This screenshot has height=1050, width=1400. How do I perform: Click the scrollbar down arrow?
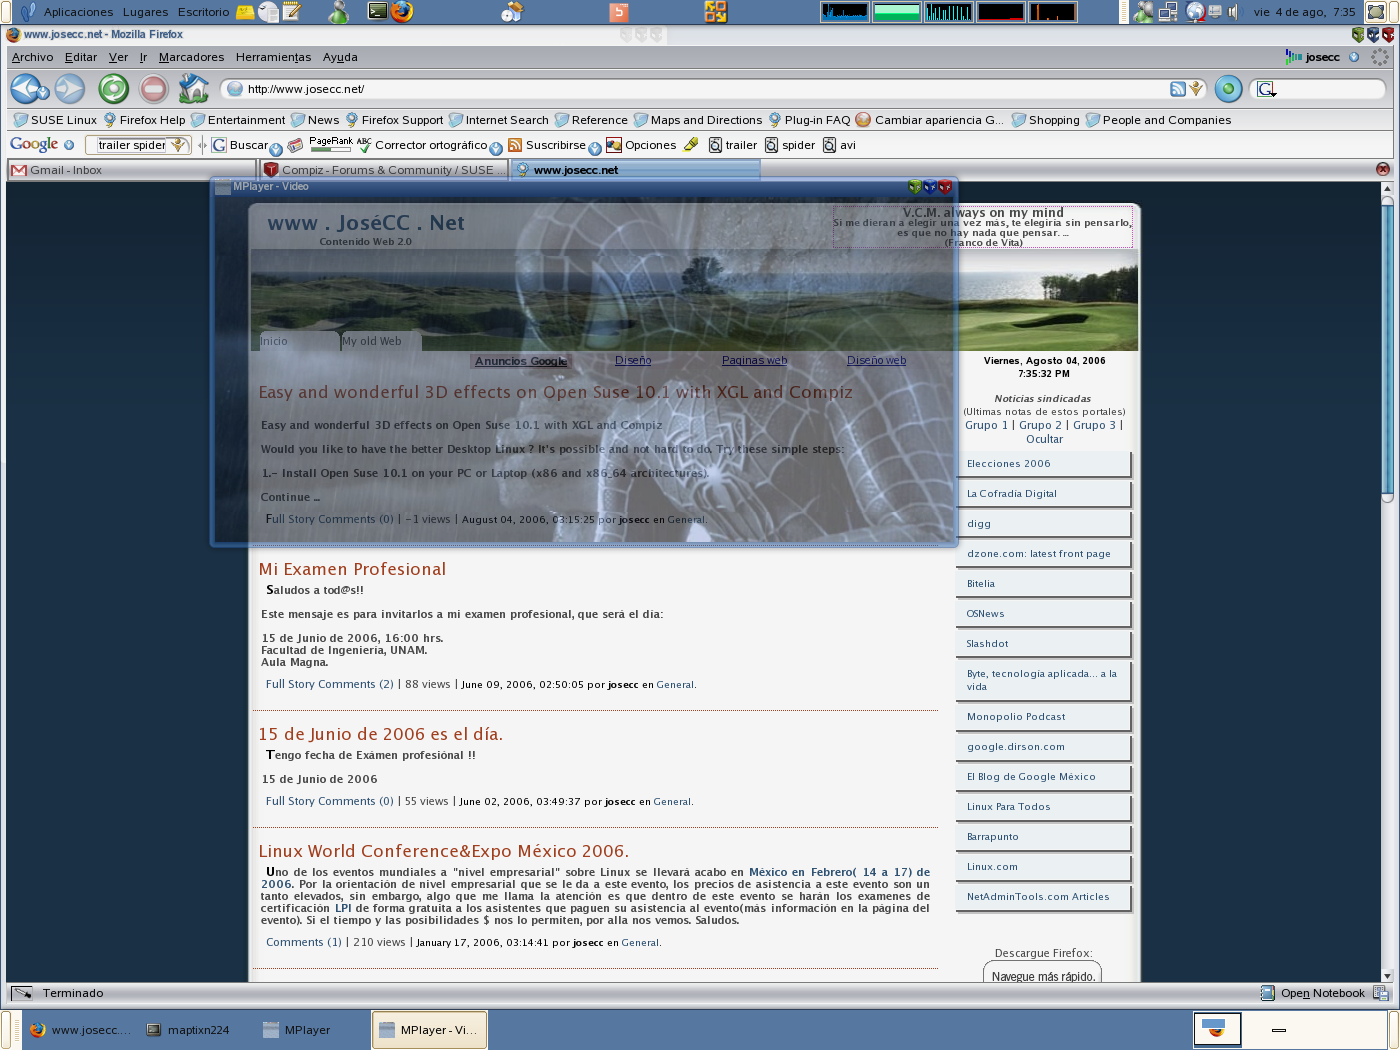tap(1387, 976)
